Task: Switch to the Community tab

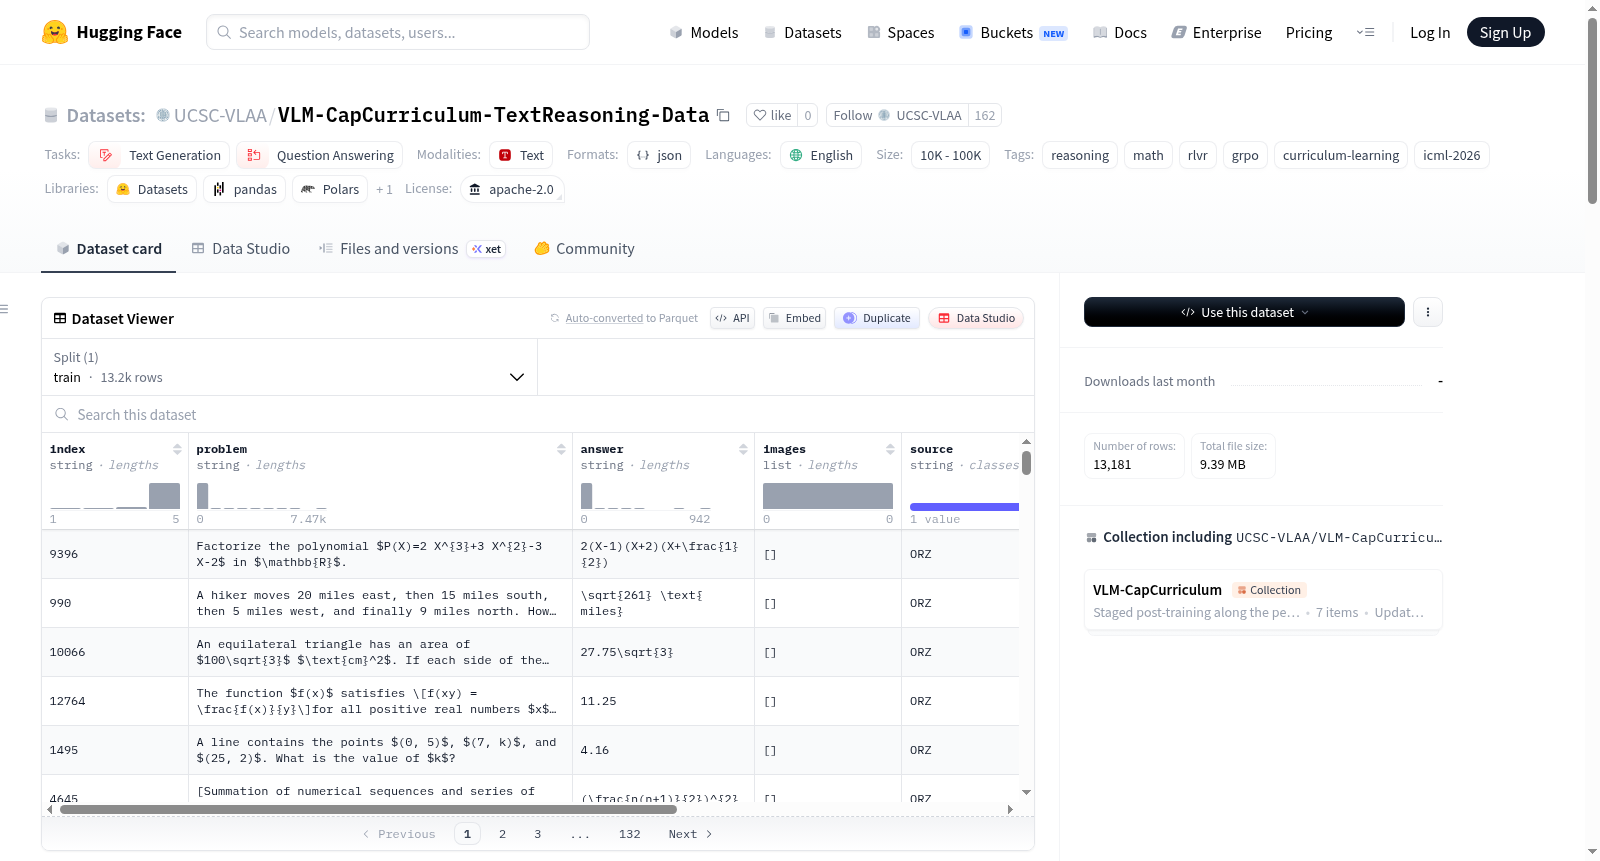Action: pyautogui.click(x=585, y=249)
